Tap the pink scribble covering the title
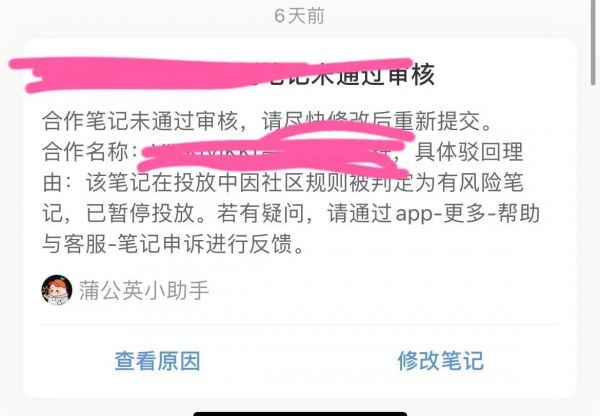The height and width of the screenshot is (416, 600). [x=210, y=75]
